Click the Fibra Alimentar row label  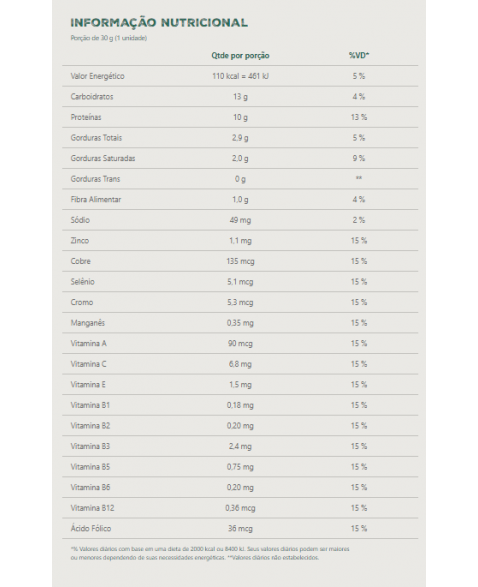pos(95,200)
